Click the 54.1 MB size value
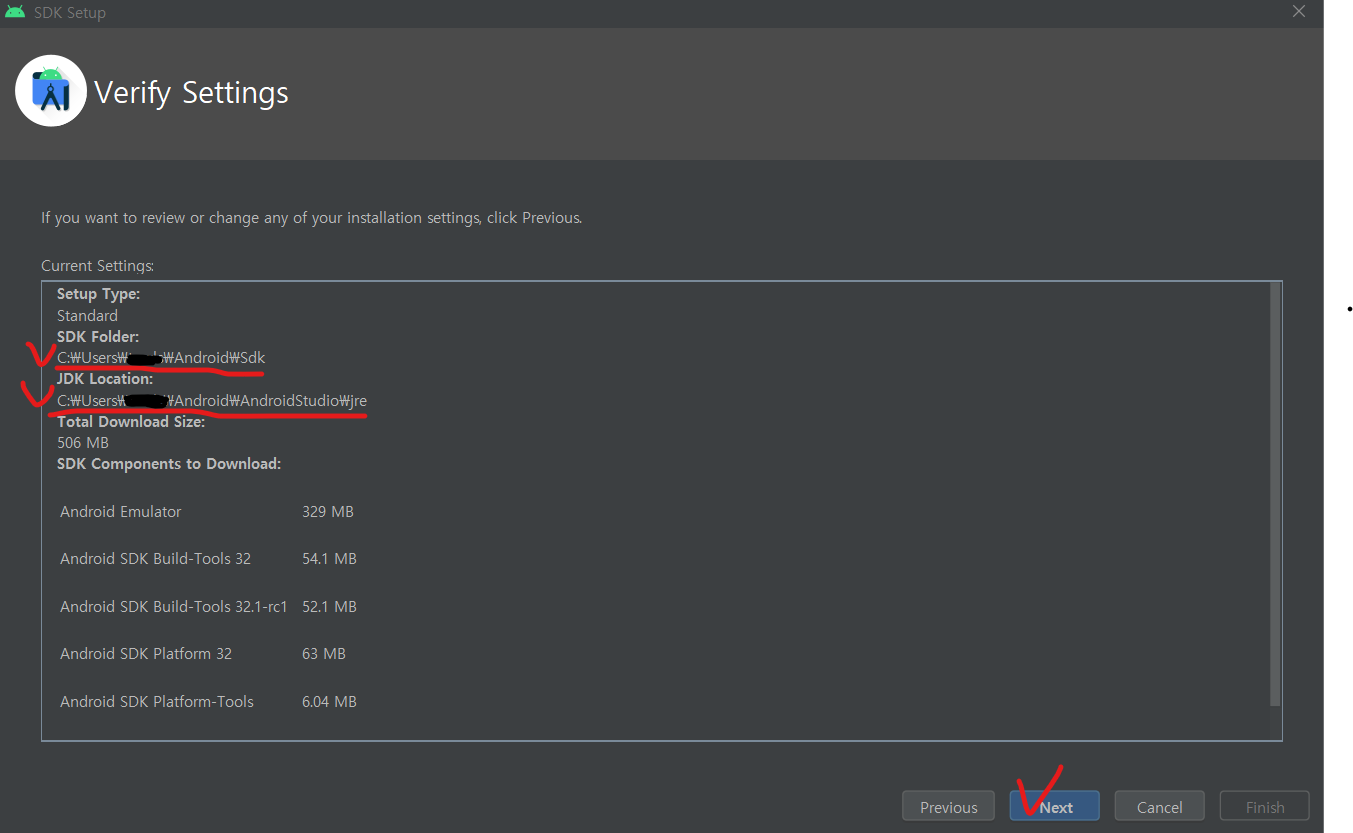 (329, 558)
